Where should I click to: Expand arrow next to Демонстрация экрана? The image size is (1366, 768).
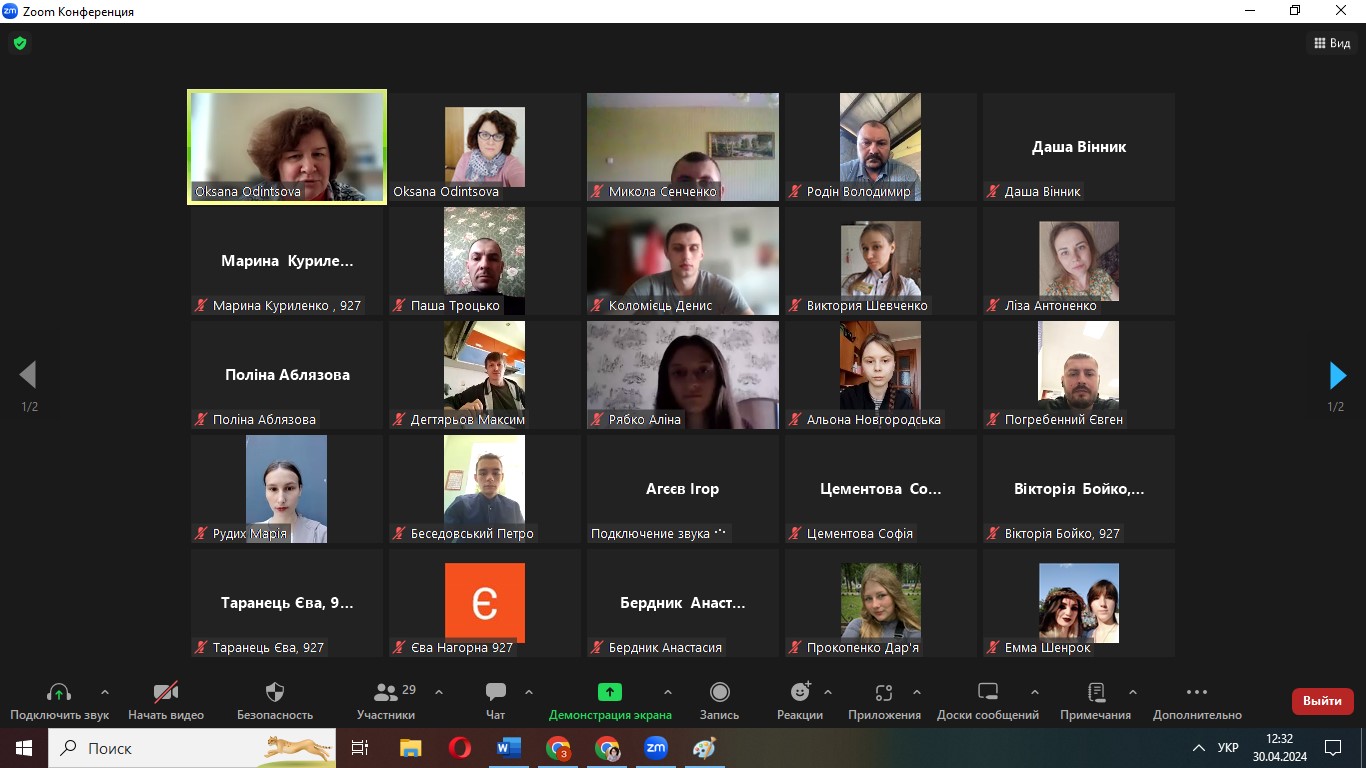pyautogui.click(x=668, y=692)
